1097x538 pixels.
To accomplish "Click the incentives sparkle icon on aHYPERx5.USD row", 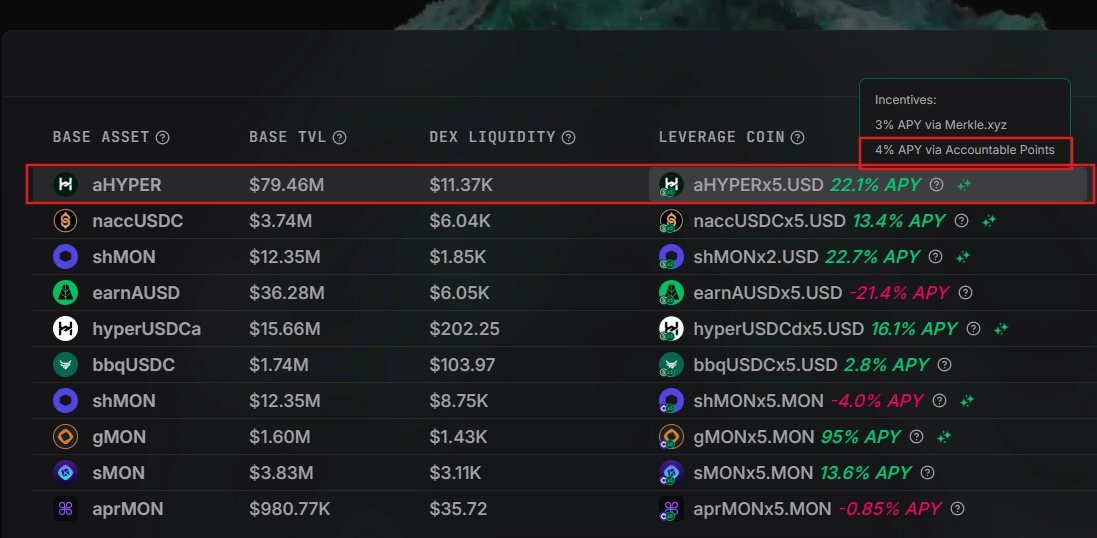I will click(964, 185).
